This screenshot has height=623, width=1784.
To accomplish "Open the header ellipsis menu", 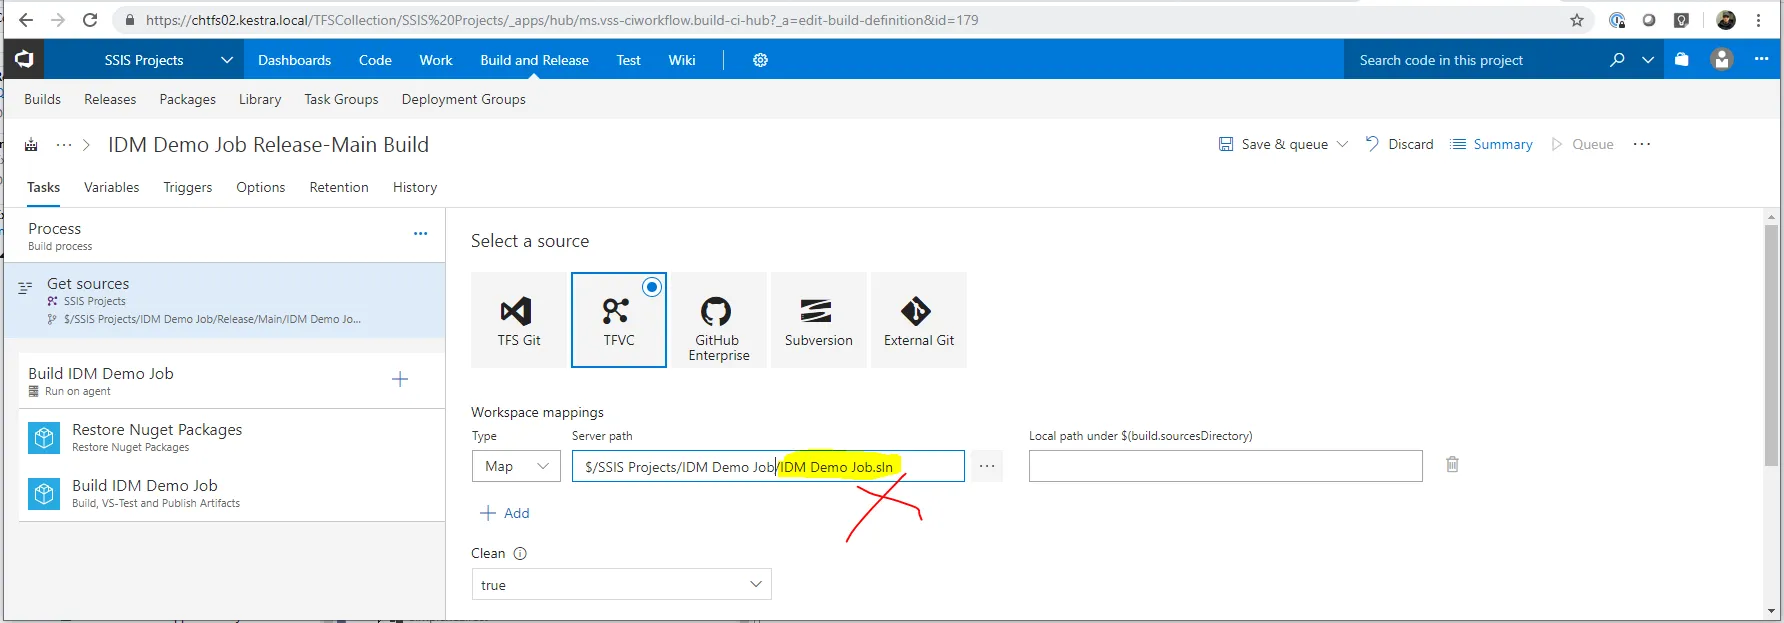I will coord(1761,59).
